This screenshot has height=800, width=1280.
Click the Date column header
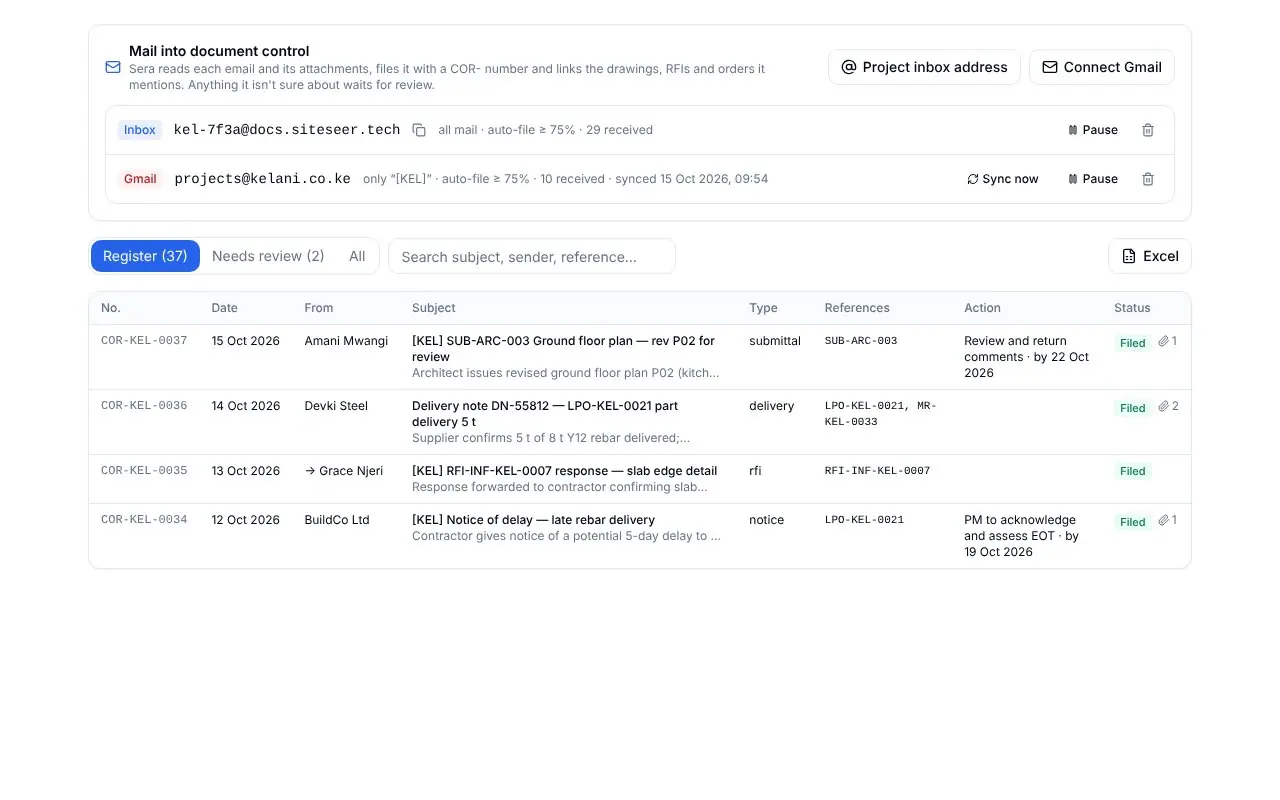[224, 308]
